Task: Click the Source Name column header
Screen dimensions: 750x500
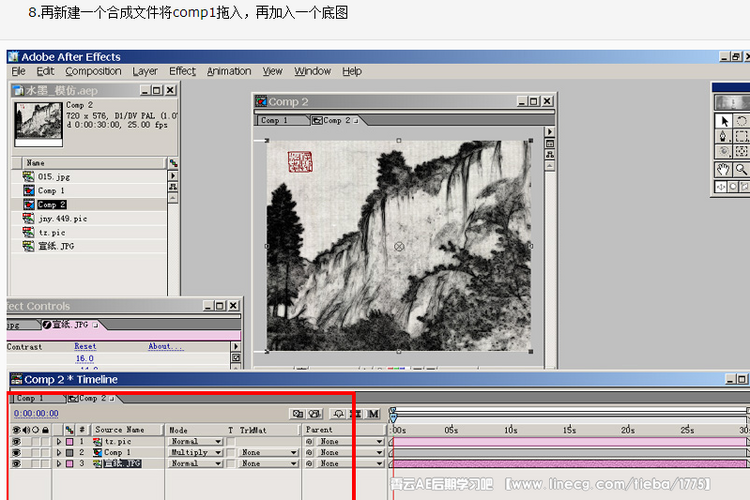Action: coord(127,430)
